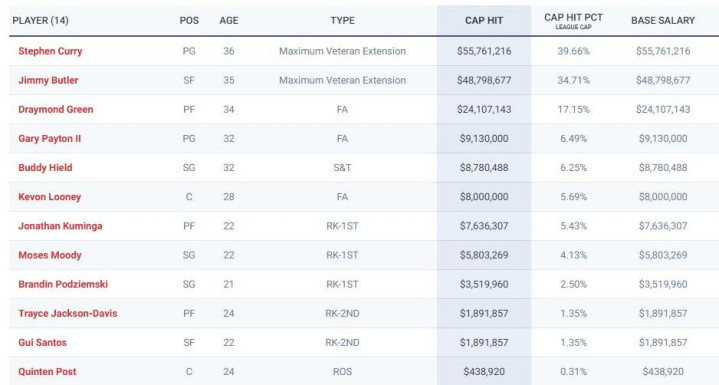Viewport: 719px width, 385px height.
Task: Sort the table by AGE header
Action: (229, 21)
